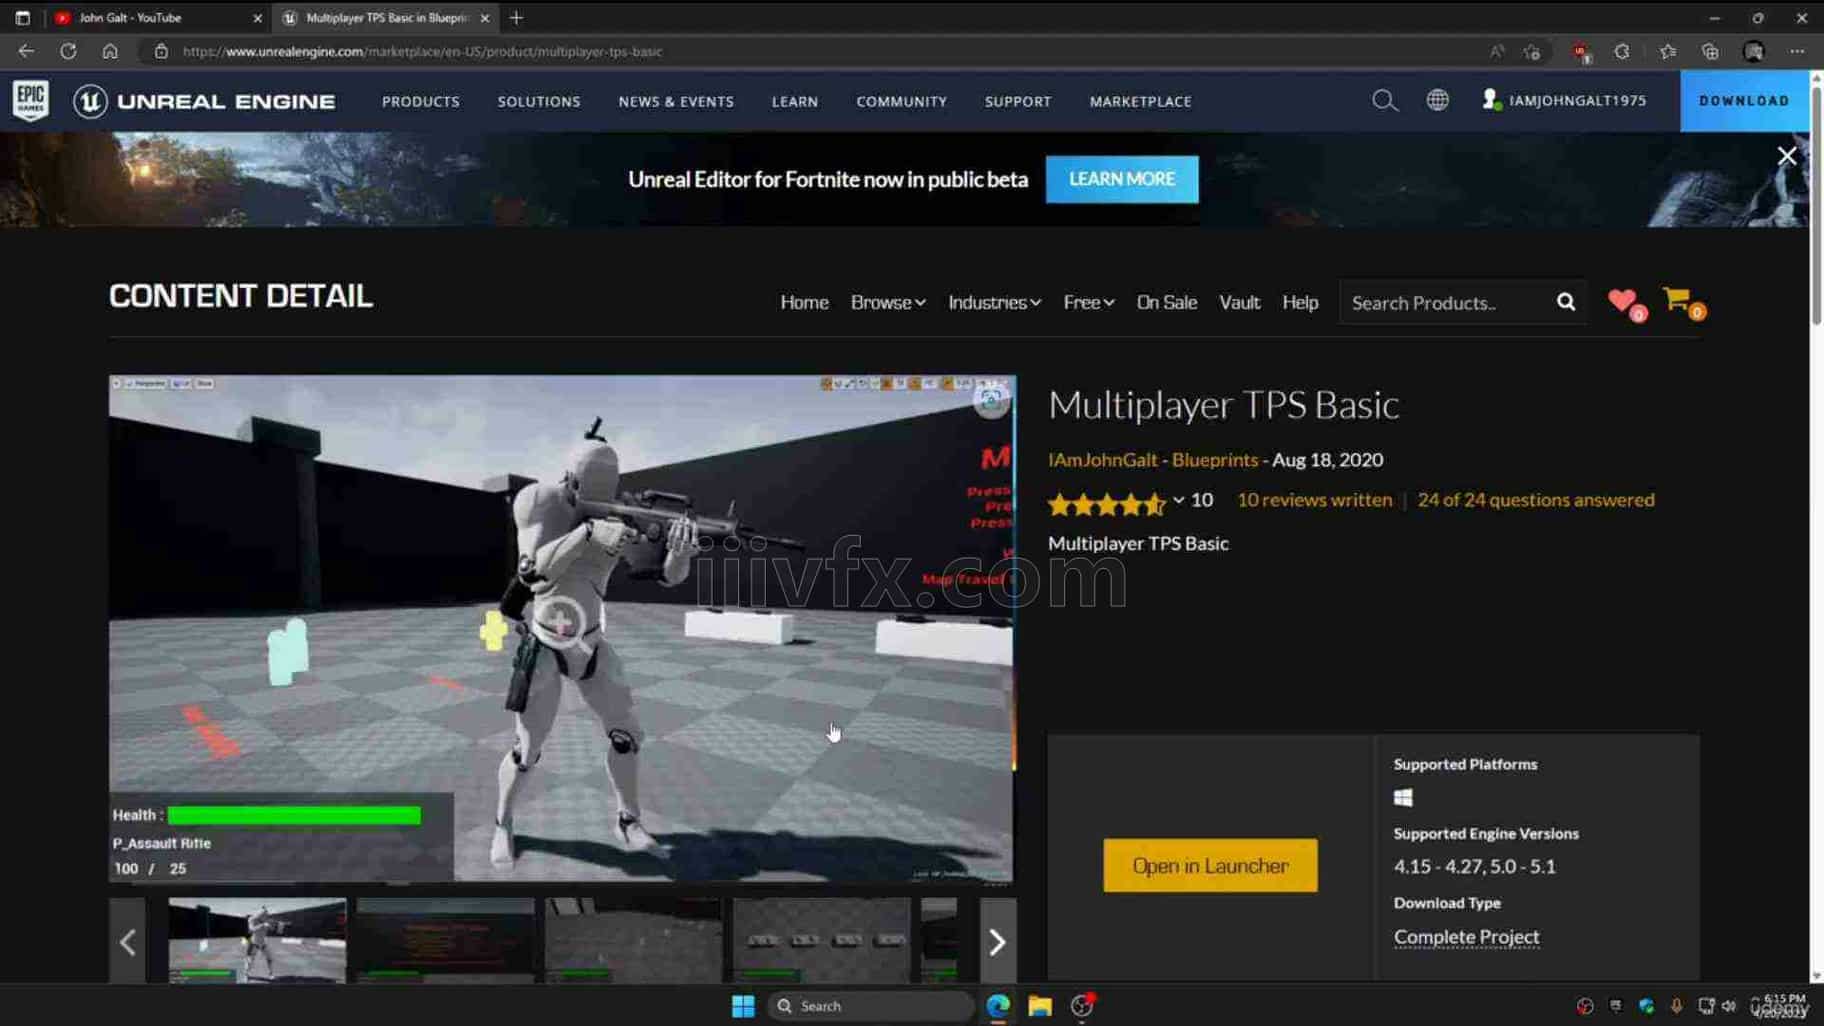This screenshot has height=1026, width=1824.
Task: Click the Unreal Engine logo
Action: (x=204, y=101)
